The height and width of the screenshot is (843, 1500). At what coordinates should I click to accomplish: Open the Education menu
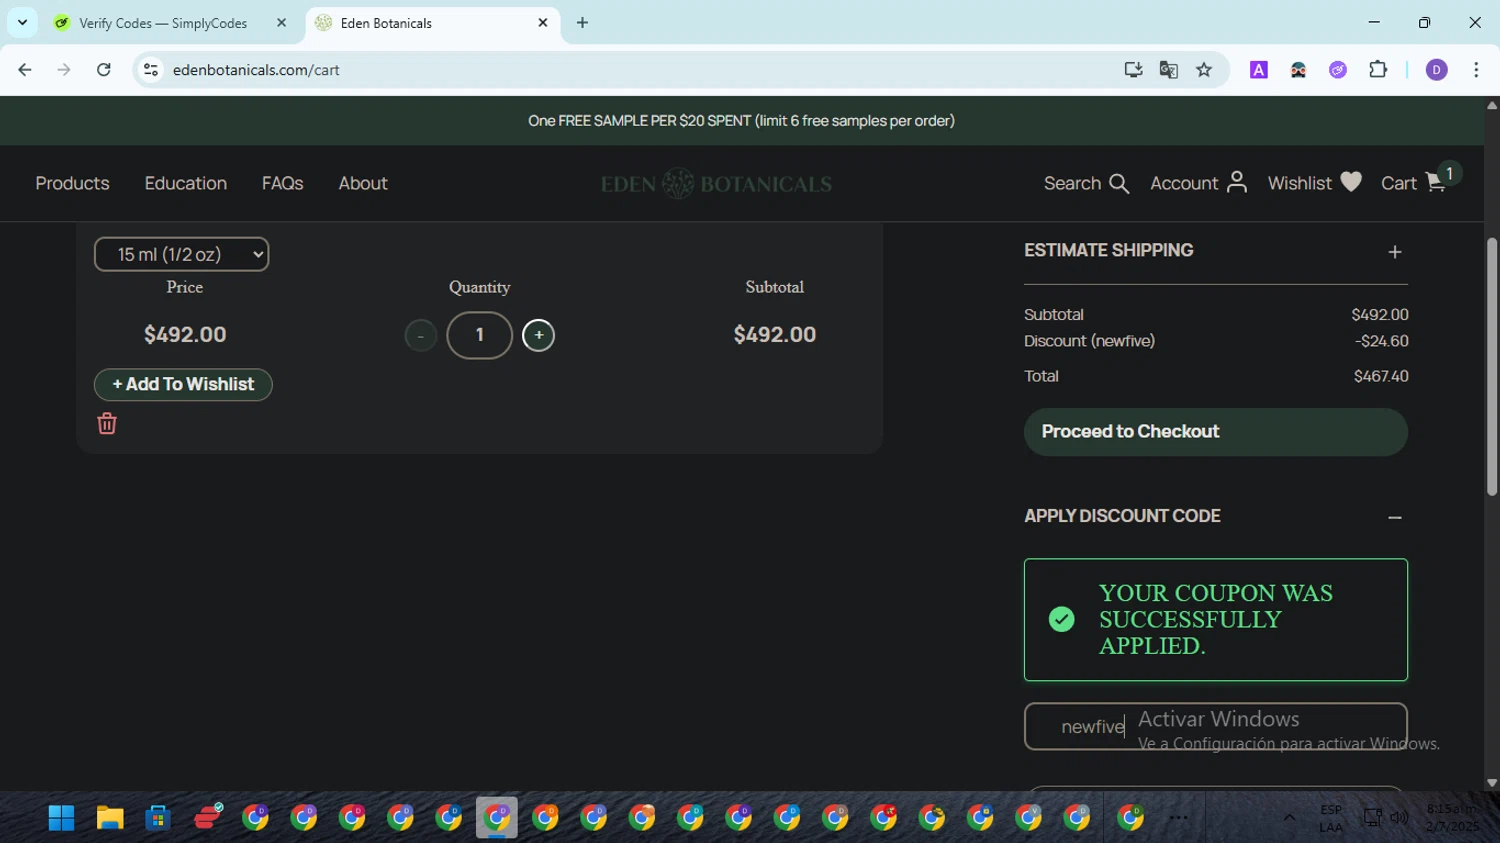[x=186, y=184]
